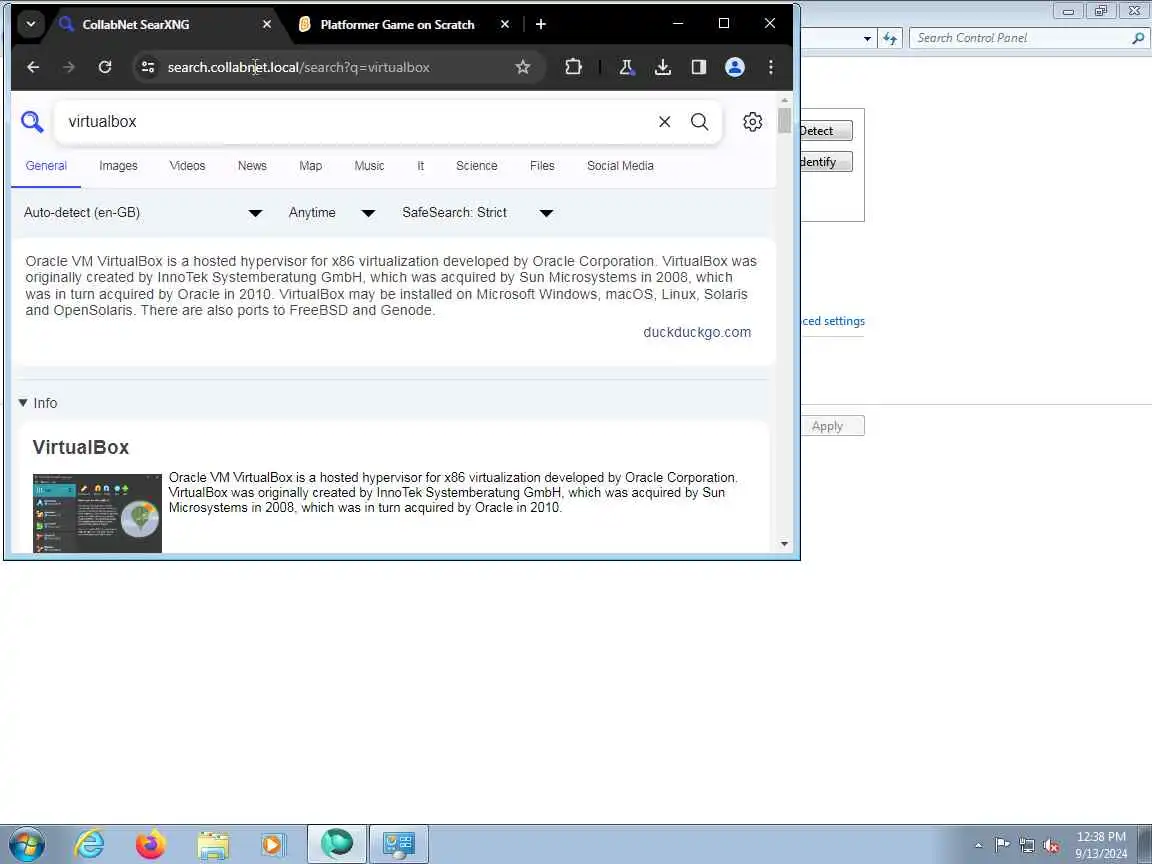
Task: Switch to the Map category
Action: [311, 166]
